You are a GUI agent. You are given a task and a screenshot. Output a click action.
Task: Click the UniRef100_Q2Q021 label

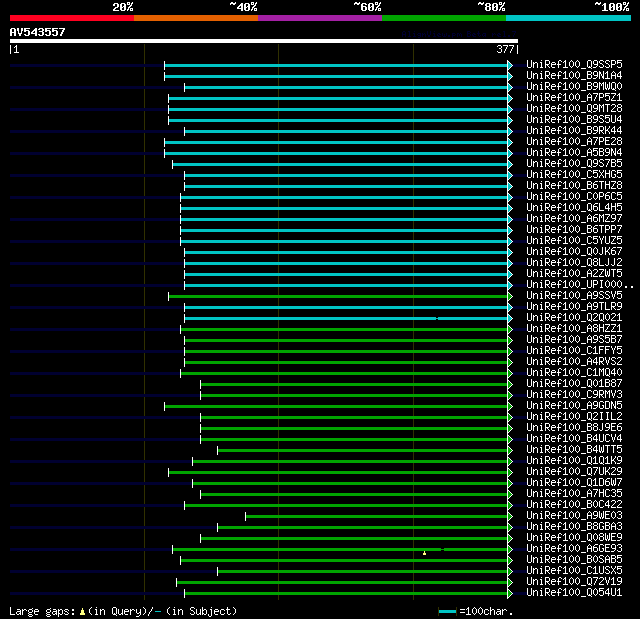(574, 318)
